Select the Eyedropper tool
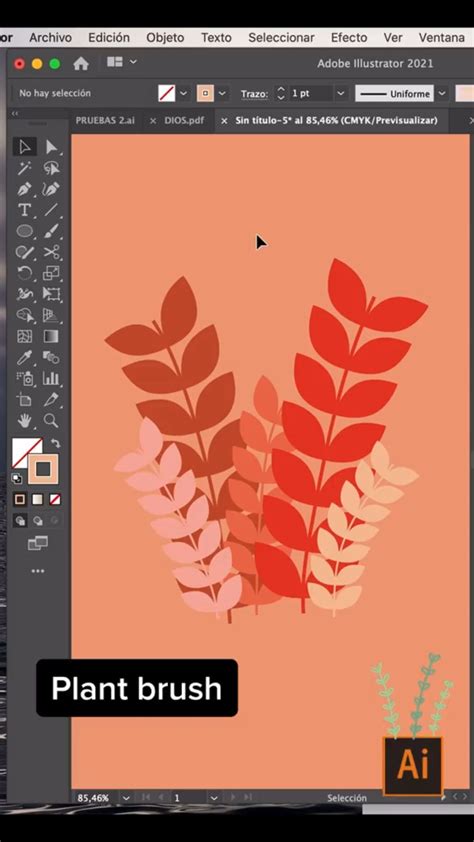Screen dimensions: 474x842 pos(25,357)
